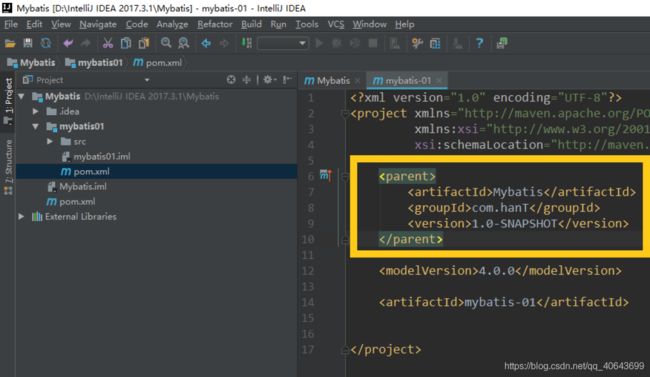This screenshot has width=650, height=377.
Task: Collapse the mybatis01 module node
Action: click(36, 126)
